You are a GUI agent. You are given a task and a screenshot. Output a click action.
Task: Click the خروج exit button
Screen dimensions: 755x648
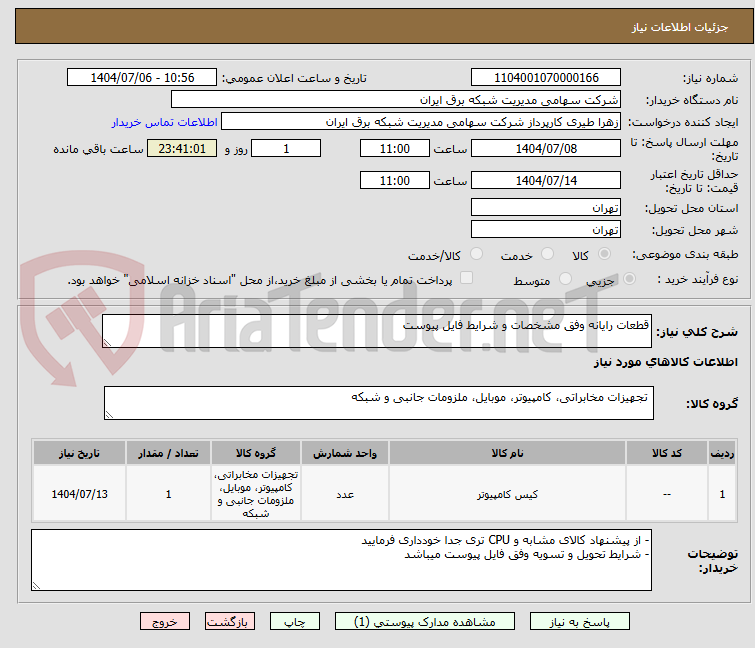pos(165,622)
